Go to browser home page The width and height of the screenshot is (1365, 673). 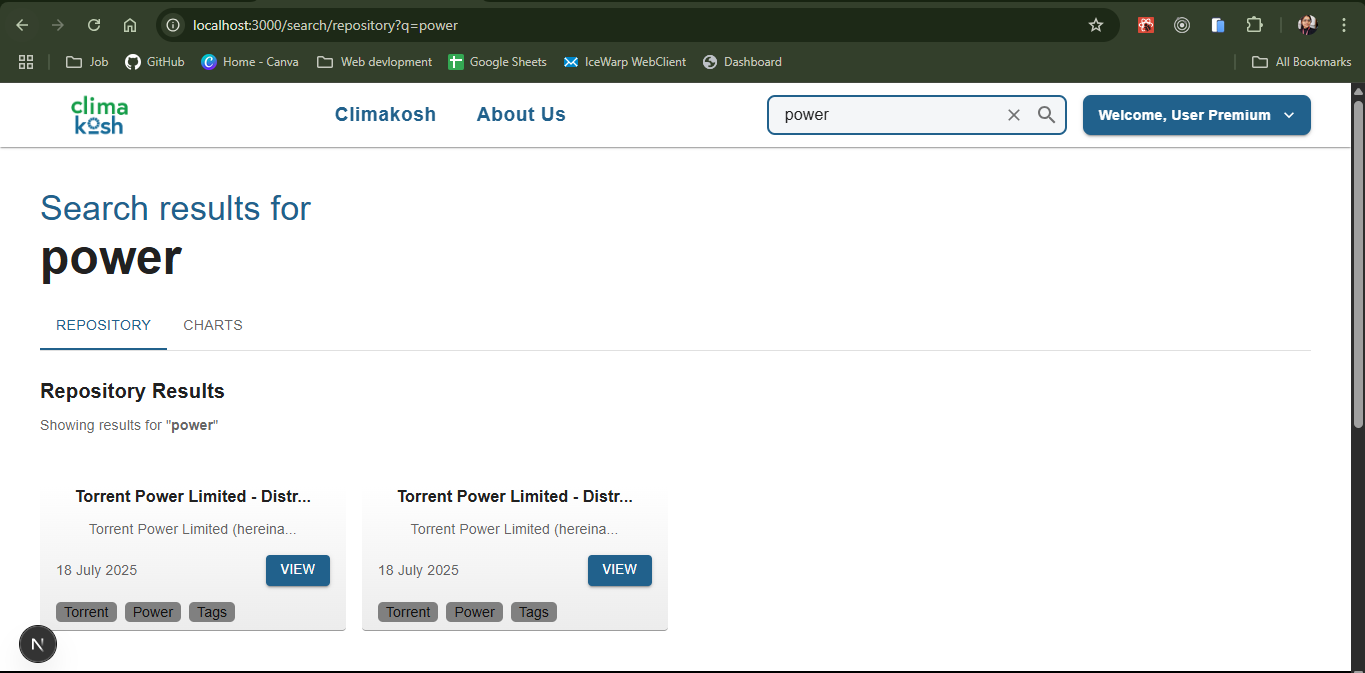click(x=130, y=25)
